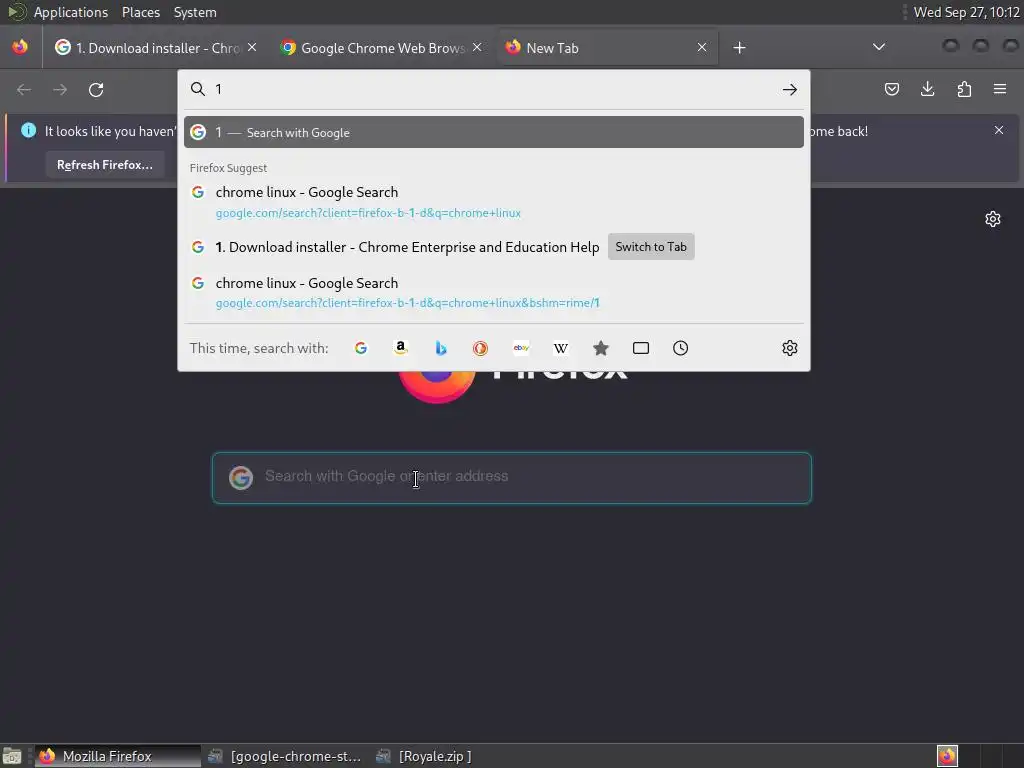Open a new tab with plus button
The width and height of the screenshot is (1024, 768).
tap(739, 48)
